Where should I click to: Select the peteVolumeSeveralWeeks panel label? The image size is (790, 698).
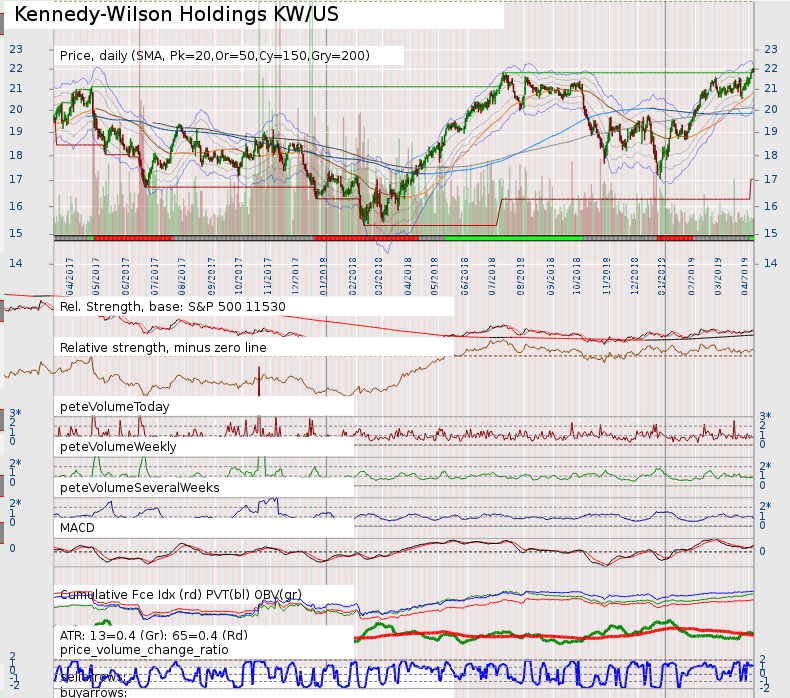[x=140, y=488]
